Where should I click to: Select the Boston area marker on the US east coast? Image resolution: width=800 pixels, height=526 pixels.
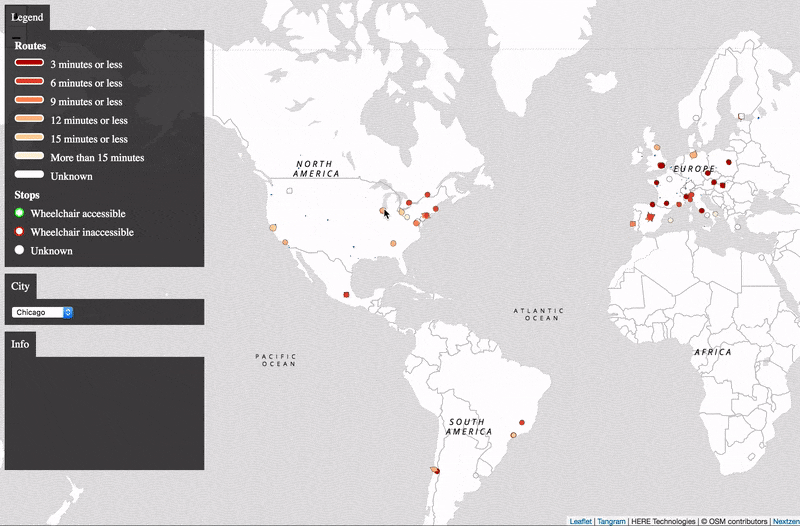(436, 209)
